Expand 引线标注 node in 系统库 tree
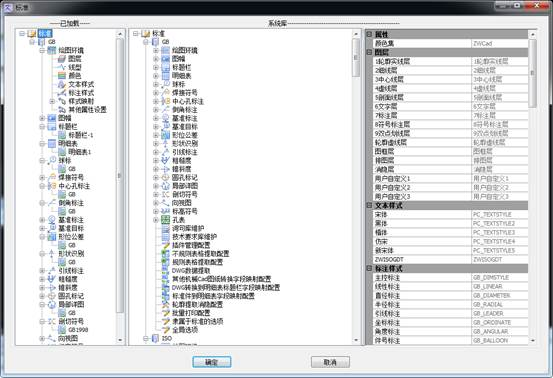Image resolution: width=553 pixels, height=378 pixels. point(156,152)
